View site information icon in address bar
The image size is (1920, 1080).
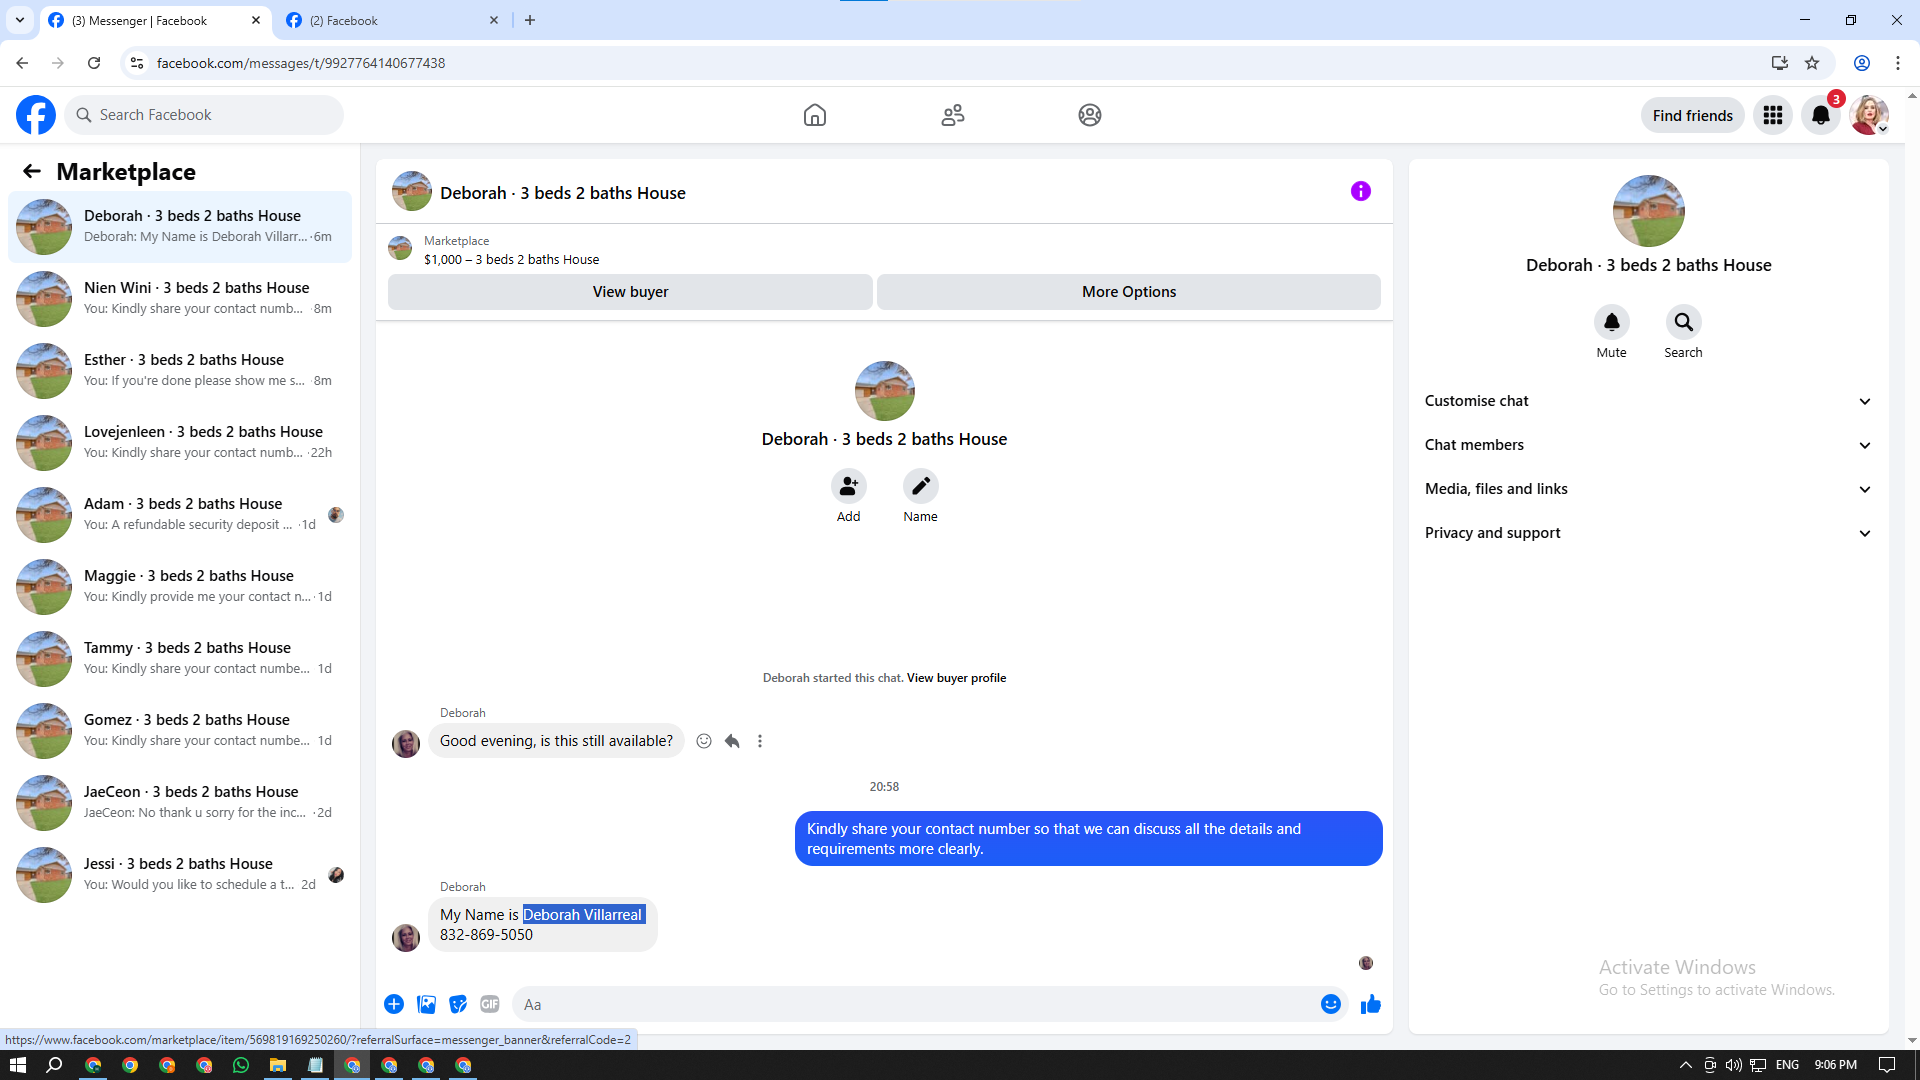(137, 63)
